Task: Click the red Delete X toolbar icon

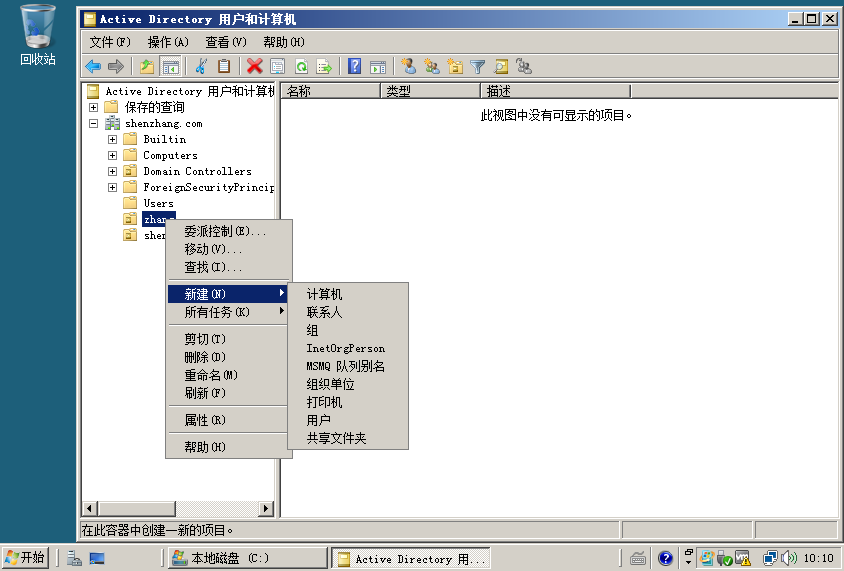Action: [254, 67]
